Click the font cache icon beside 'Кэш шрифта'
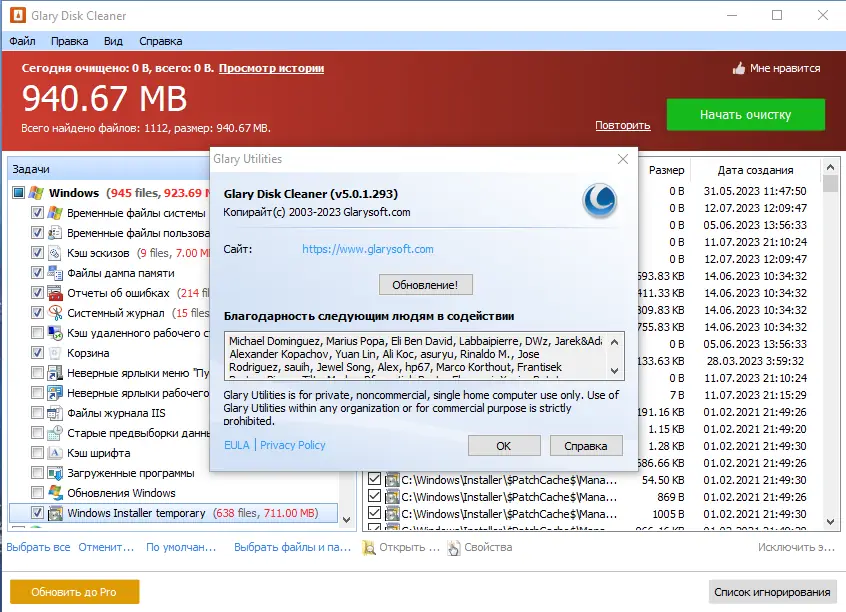 [55, 453]
